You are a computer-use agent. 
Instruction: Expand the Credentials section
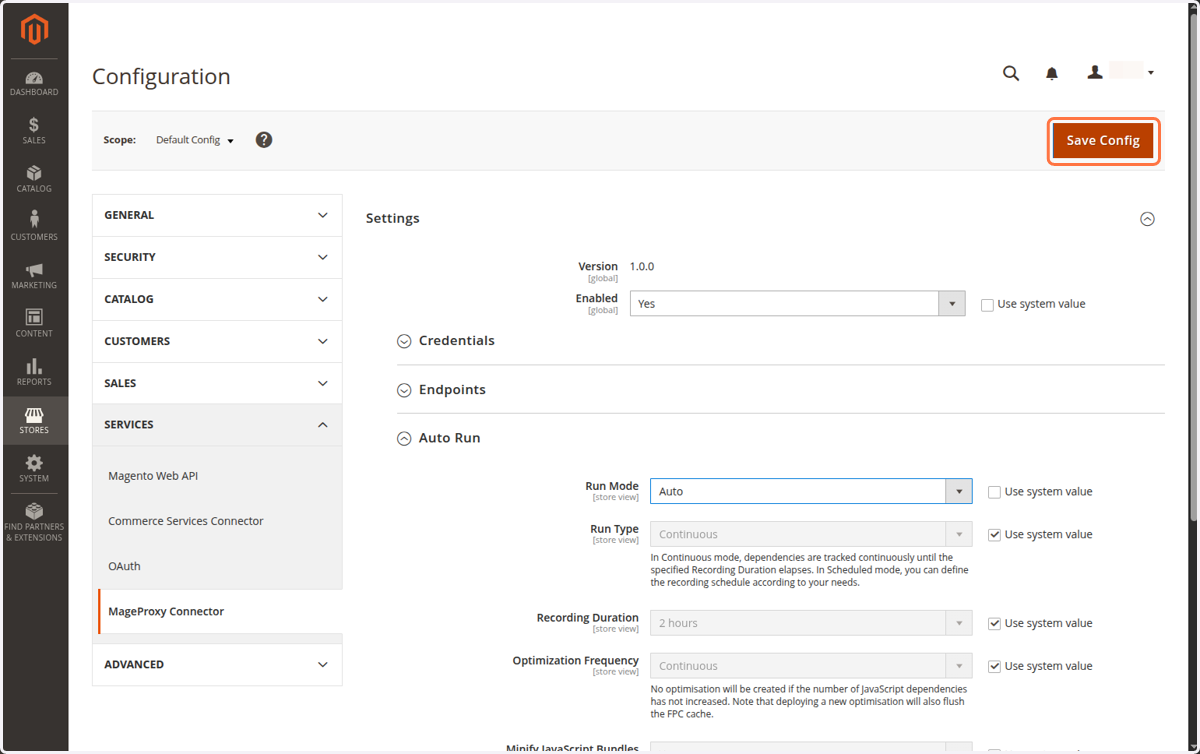coord(446,341)
